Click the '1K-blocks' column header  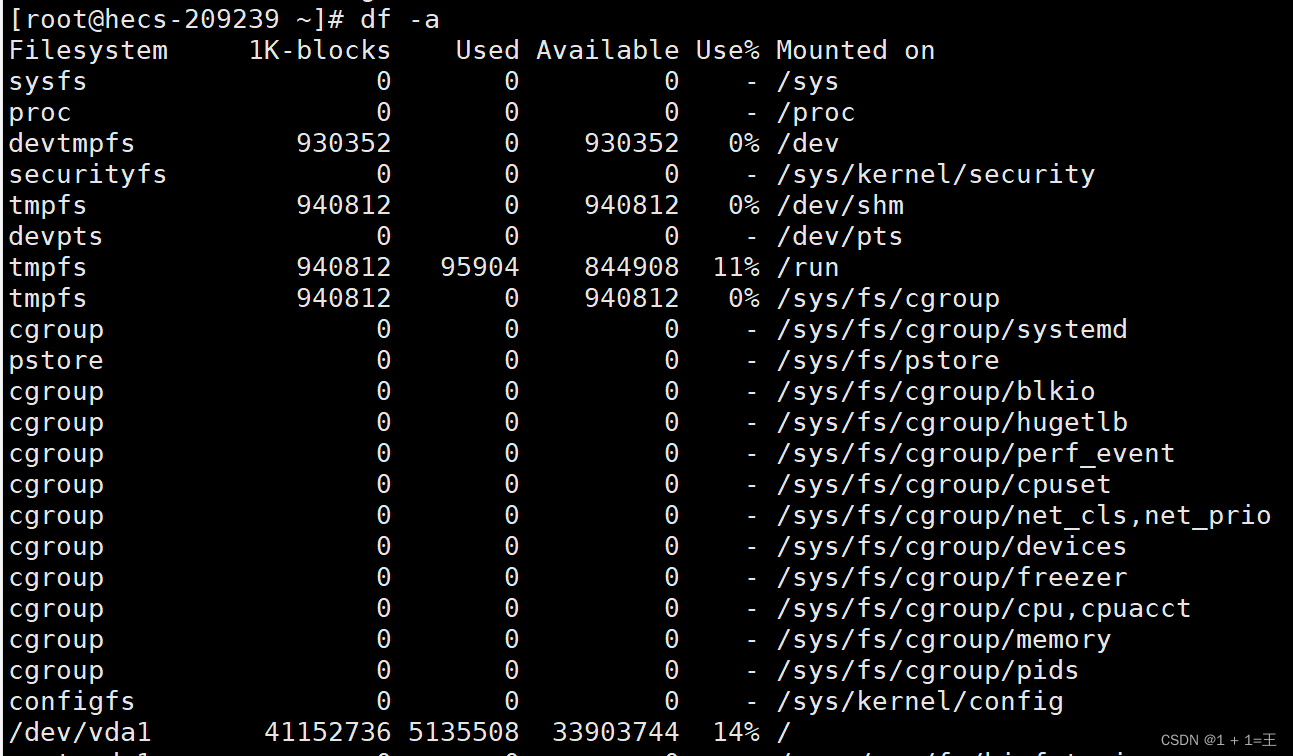[320, 50]
